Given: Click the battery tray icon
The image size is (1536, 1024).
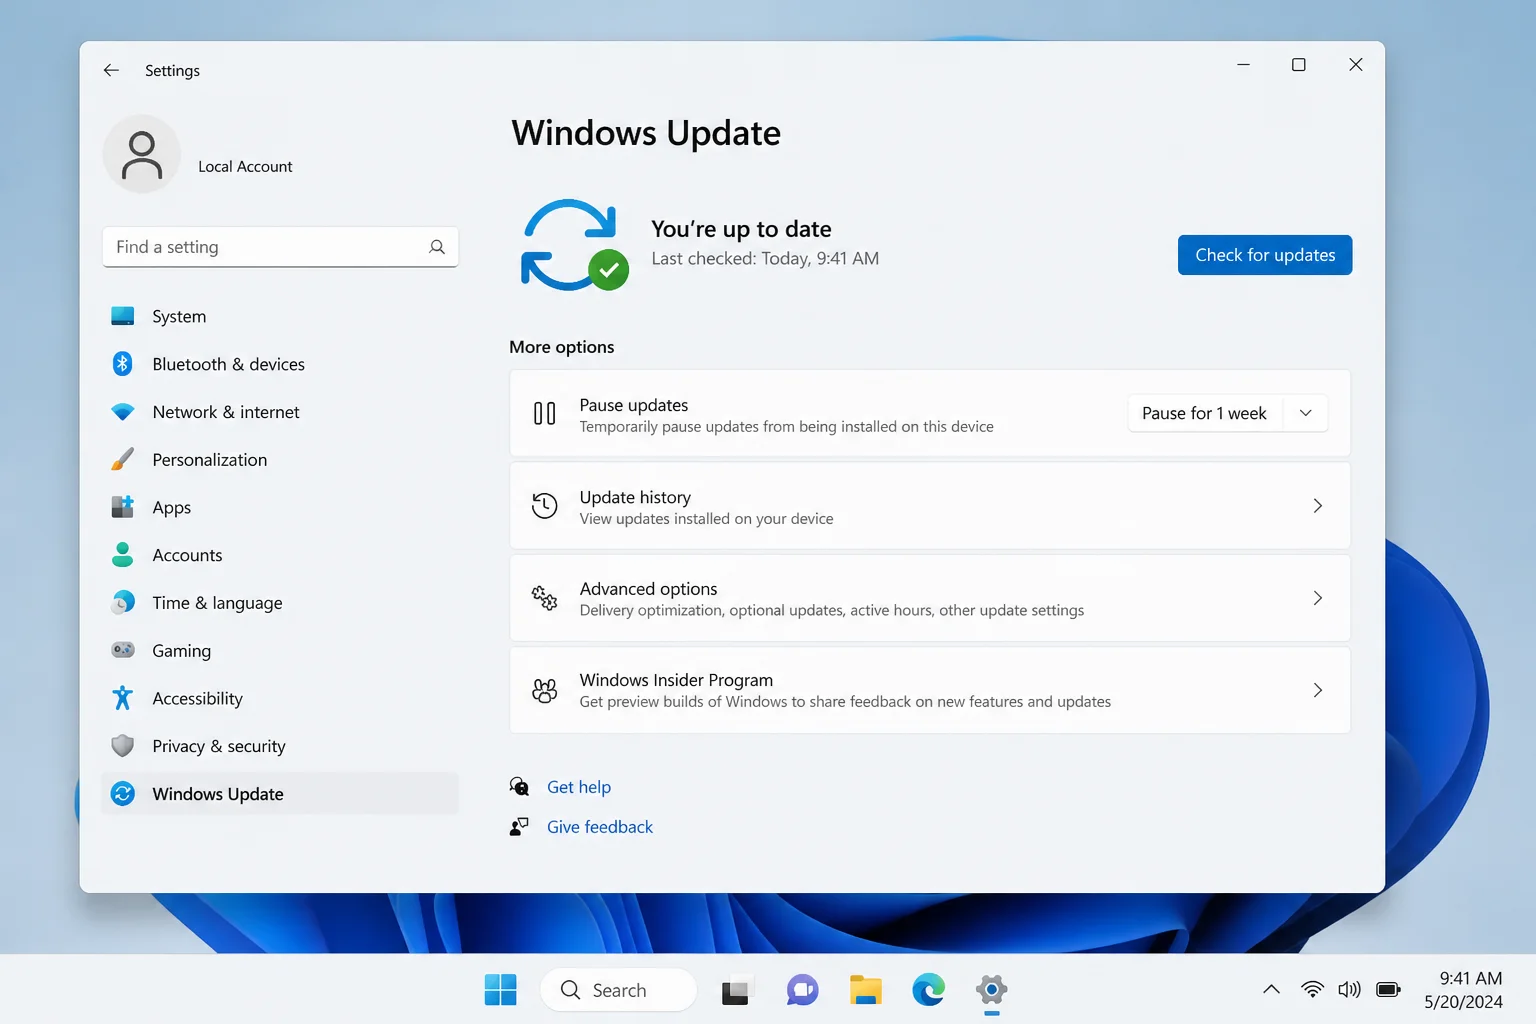Looking at the screenshot, I should (1389, 990).
